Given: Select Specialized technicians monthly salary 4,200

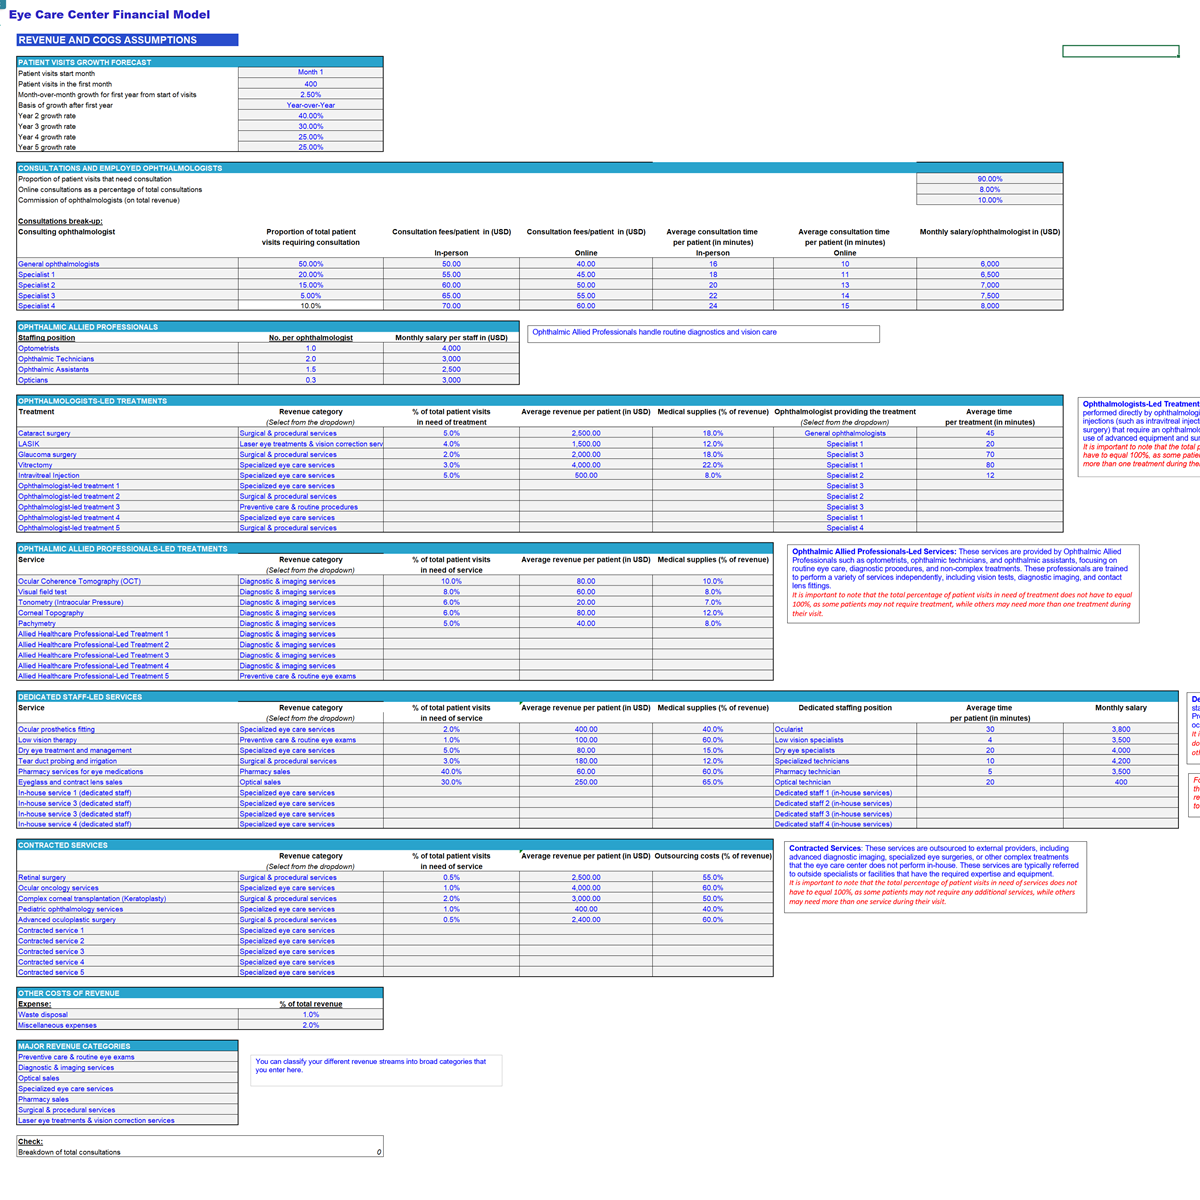Looking at the screenshot, I should (1120, 761).
